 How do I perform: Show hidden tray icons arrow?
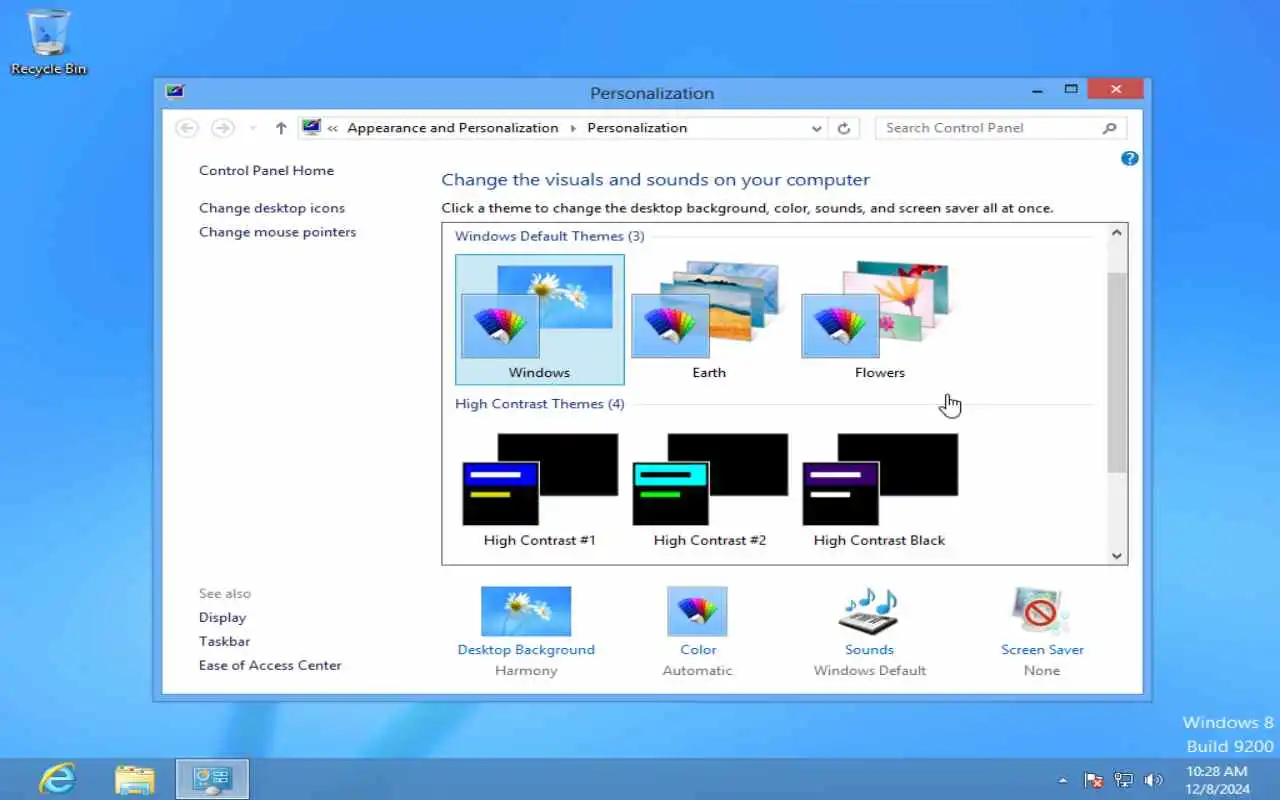(1063, 780)
